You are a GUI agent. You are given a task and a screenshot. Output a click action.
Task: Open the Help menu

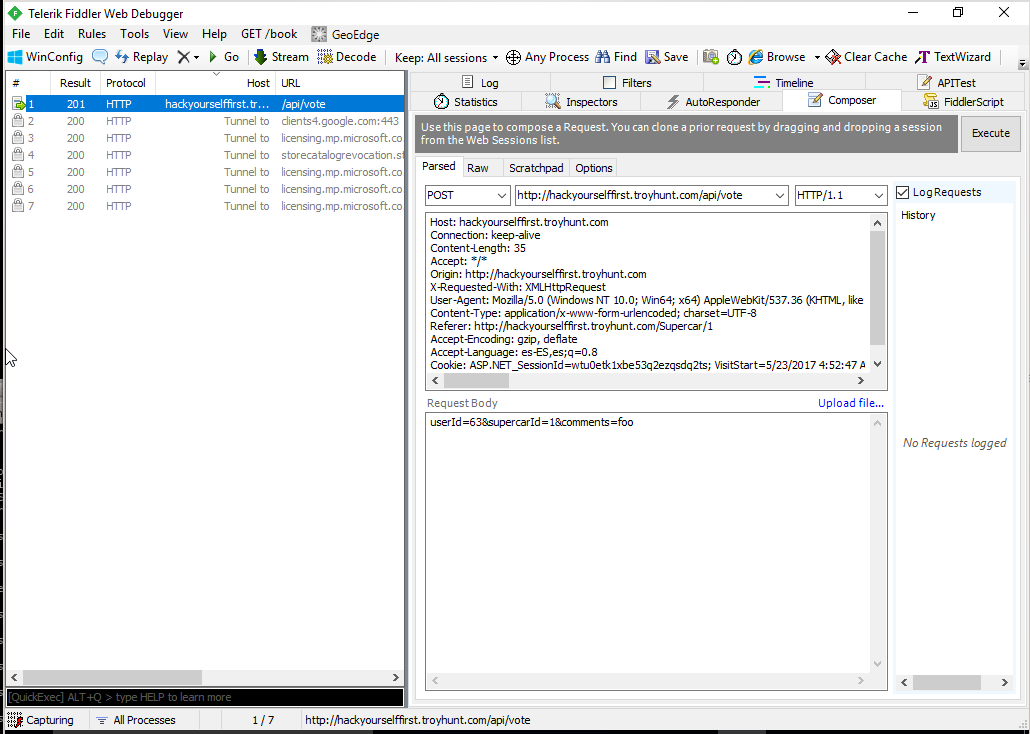[x=214, y=34]
